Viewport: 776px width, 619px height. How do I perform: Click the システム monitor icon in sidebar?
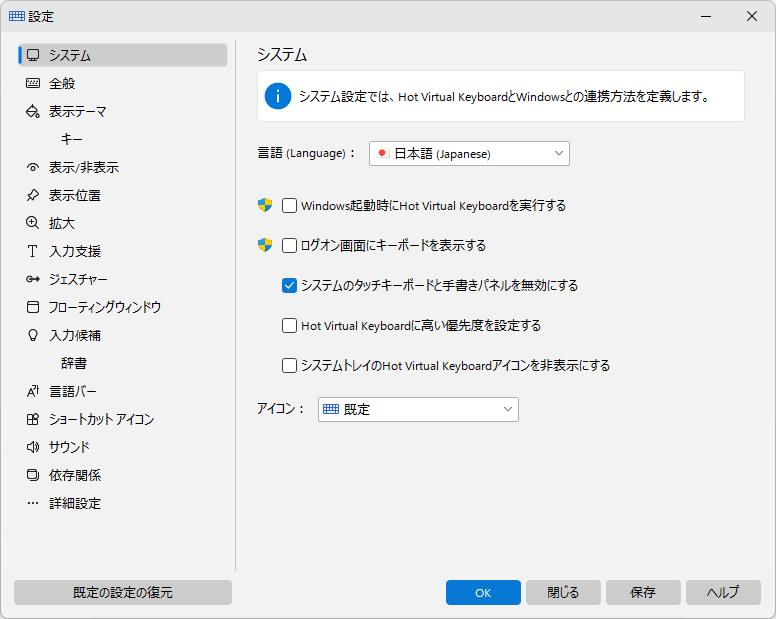coord(33,55)
